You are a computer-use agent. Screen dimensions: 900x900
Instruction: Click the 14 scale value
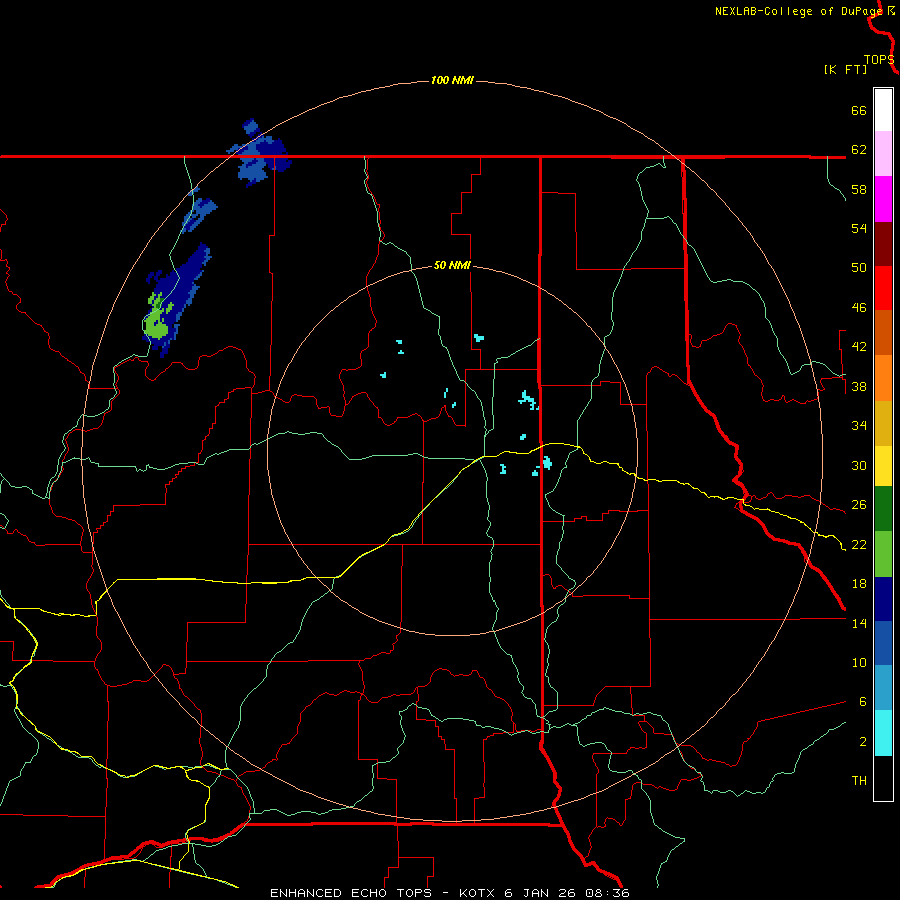[x=859, y=623]
